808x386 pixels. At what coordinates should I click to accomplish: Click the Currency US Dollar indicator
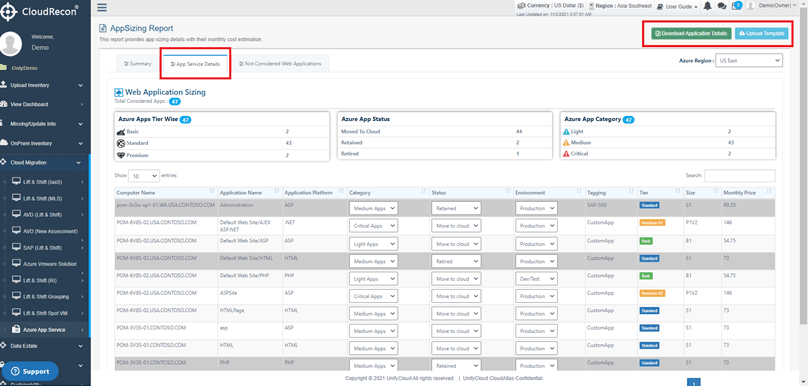550,6
